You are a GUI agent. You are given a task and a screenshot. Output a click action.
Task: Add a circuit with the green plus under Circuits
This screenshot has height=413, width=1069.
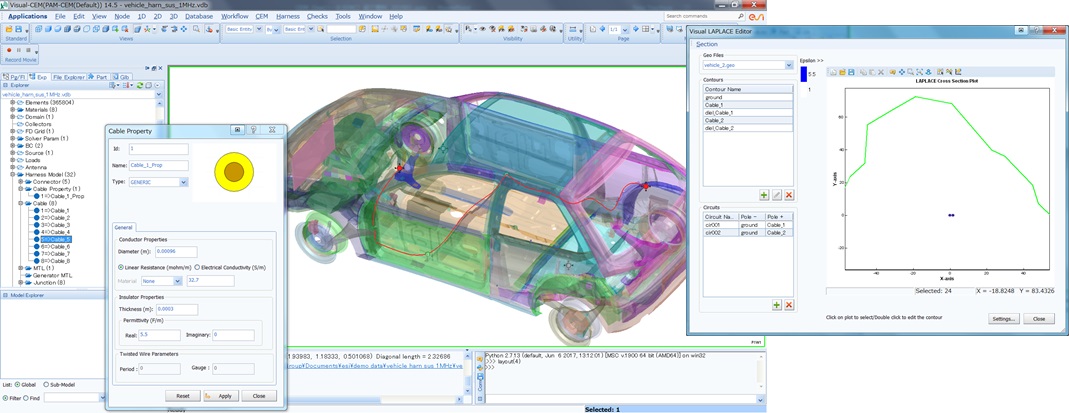(777, 305)
